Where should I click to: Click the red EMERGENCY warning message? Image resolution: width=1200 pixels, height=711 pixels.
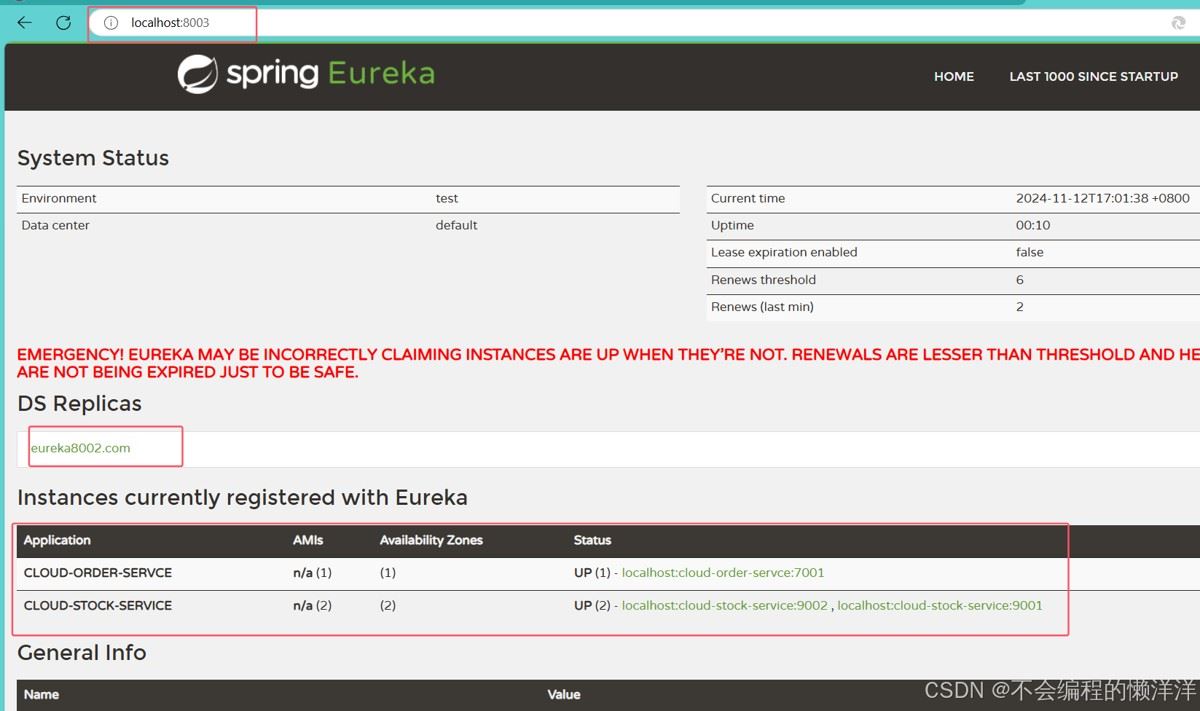pos(608,363)
